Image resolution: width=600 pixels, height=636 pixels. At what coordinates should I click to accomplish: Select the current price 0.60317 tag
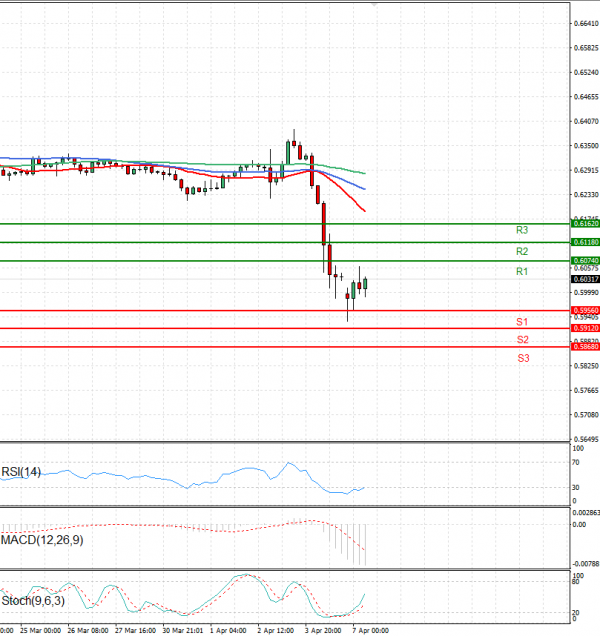[x=585, y=279]
